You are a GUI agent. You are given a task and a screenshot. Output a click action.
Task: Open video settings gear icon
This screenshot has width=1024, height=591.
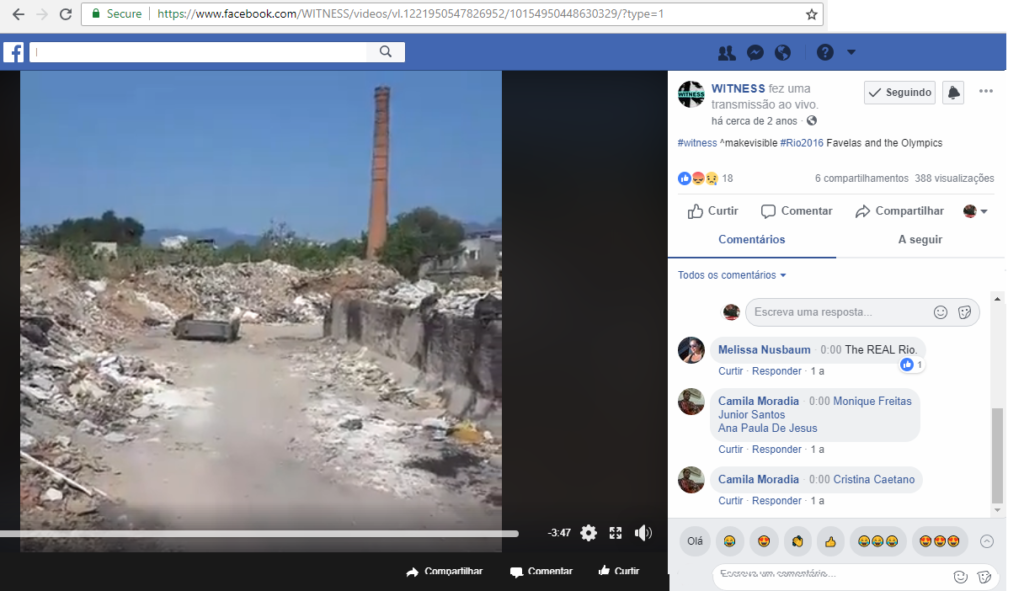pyautogui.click(x=588, y=533)
